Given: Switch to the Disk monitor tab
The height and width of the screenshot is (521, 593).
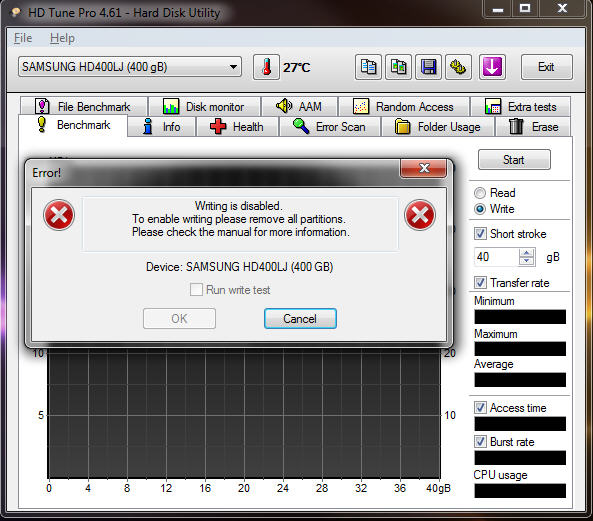Looking at the screenshot, I should tap(205, 107).
